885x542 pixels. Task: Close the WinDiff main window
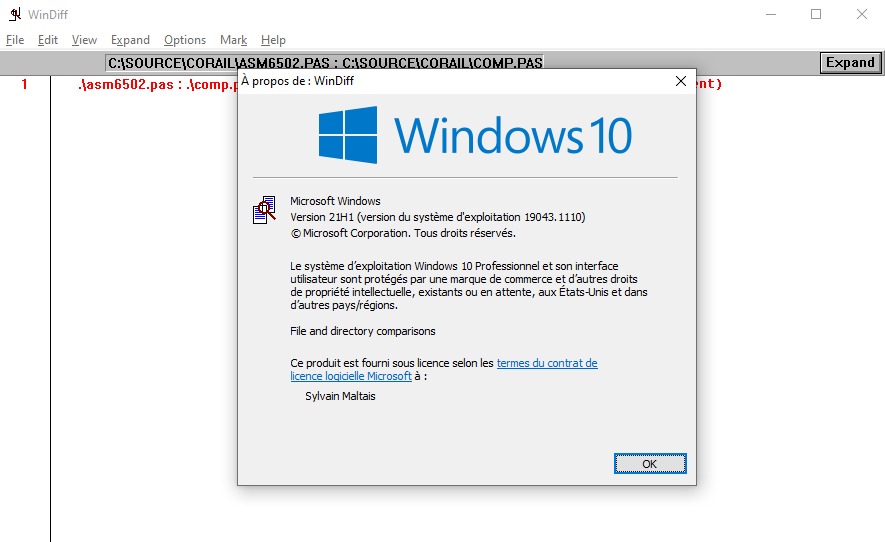click(861, 14)
